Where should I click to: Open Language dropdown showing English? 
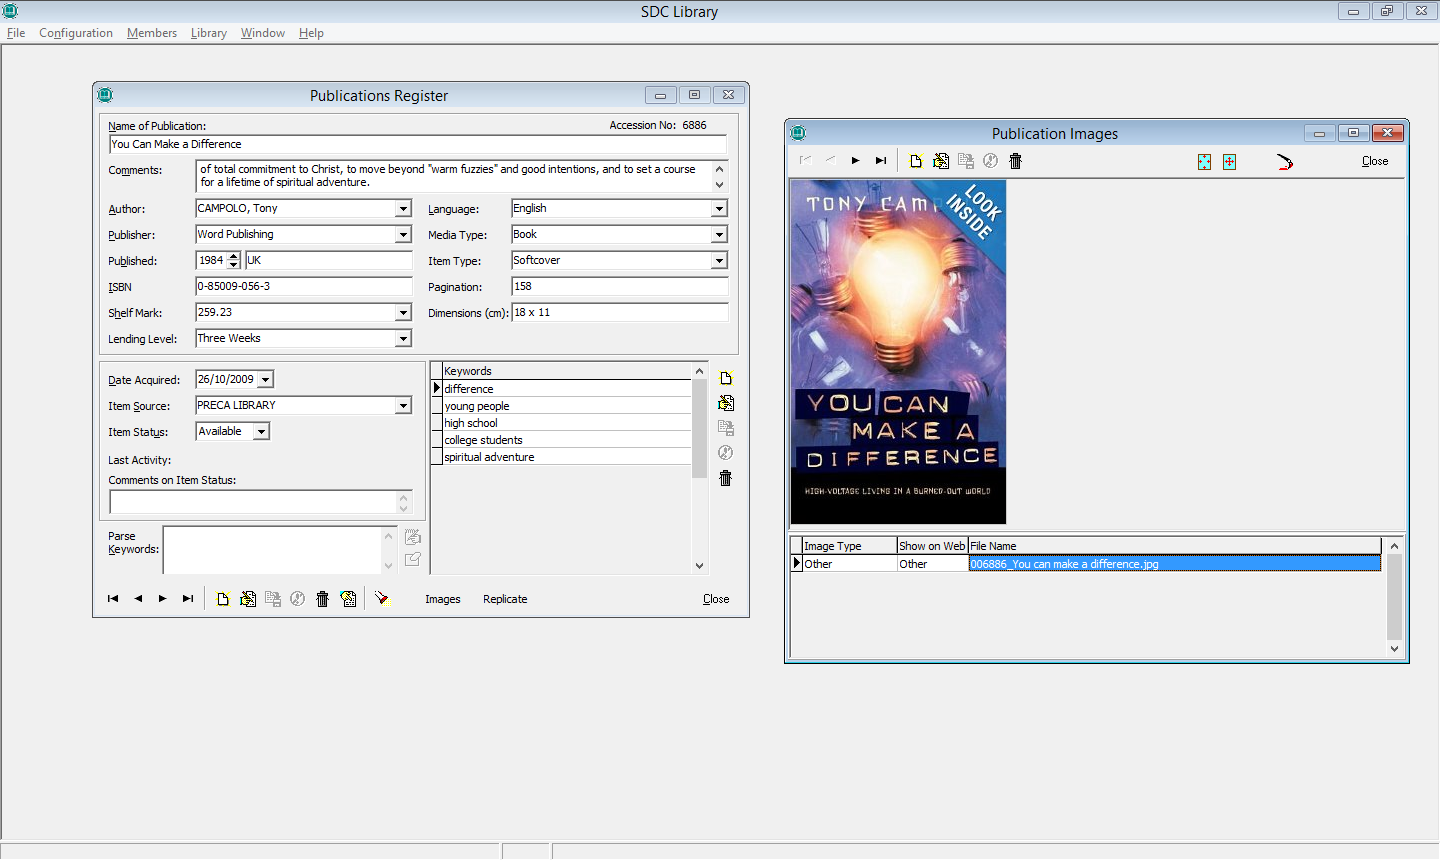click(719, 209)
